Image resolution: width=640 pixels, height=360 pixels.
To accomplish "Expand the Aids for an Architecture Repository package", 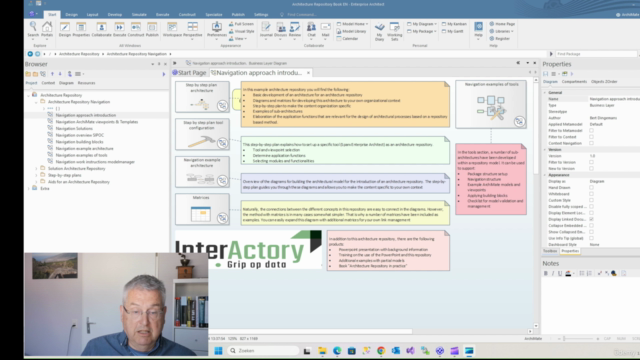I will [36, 182].
